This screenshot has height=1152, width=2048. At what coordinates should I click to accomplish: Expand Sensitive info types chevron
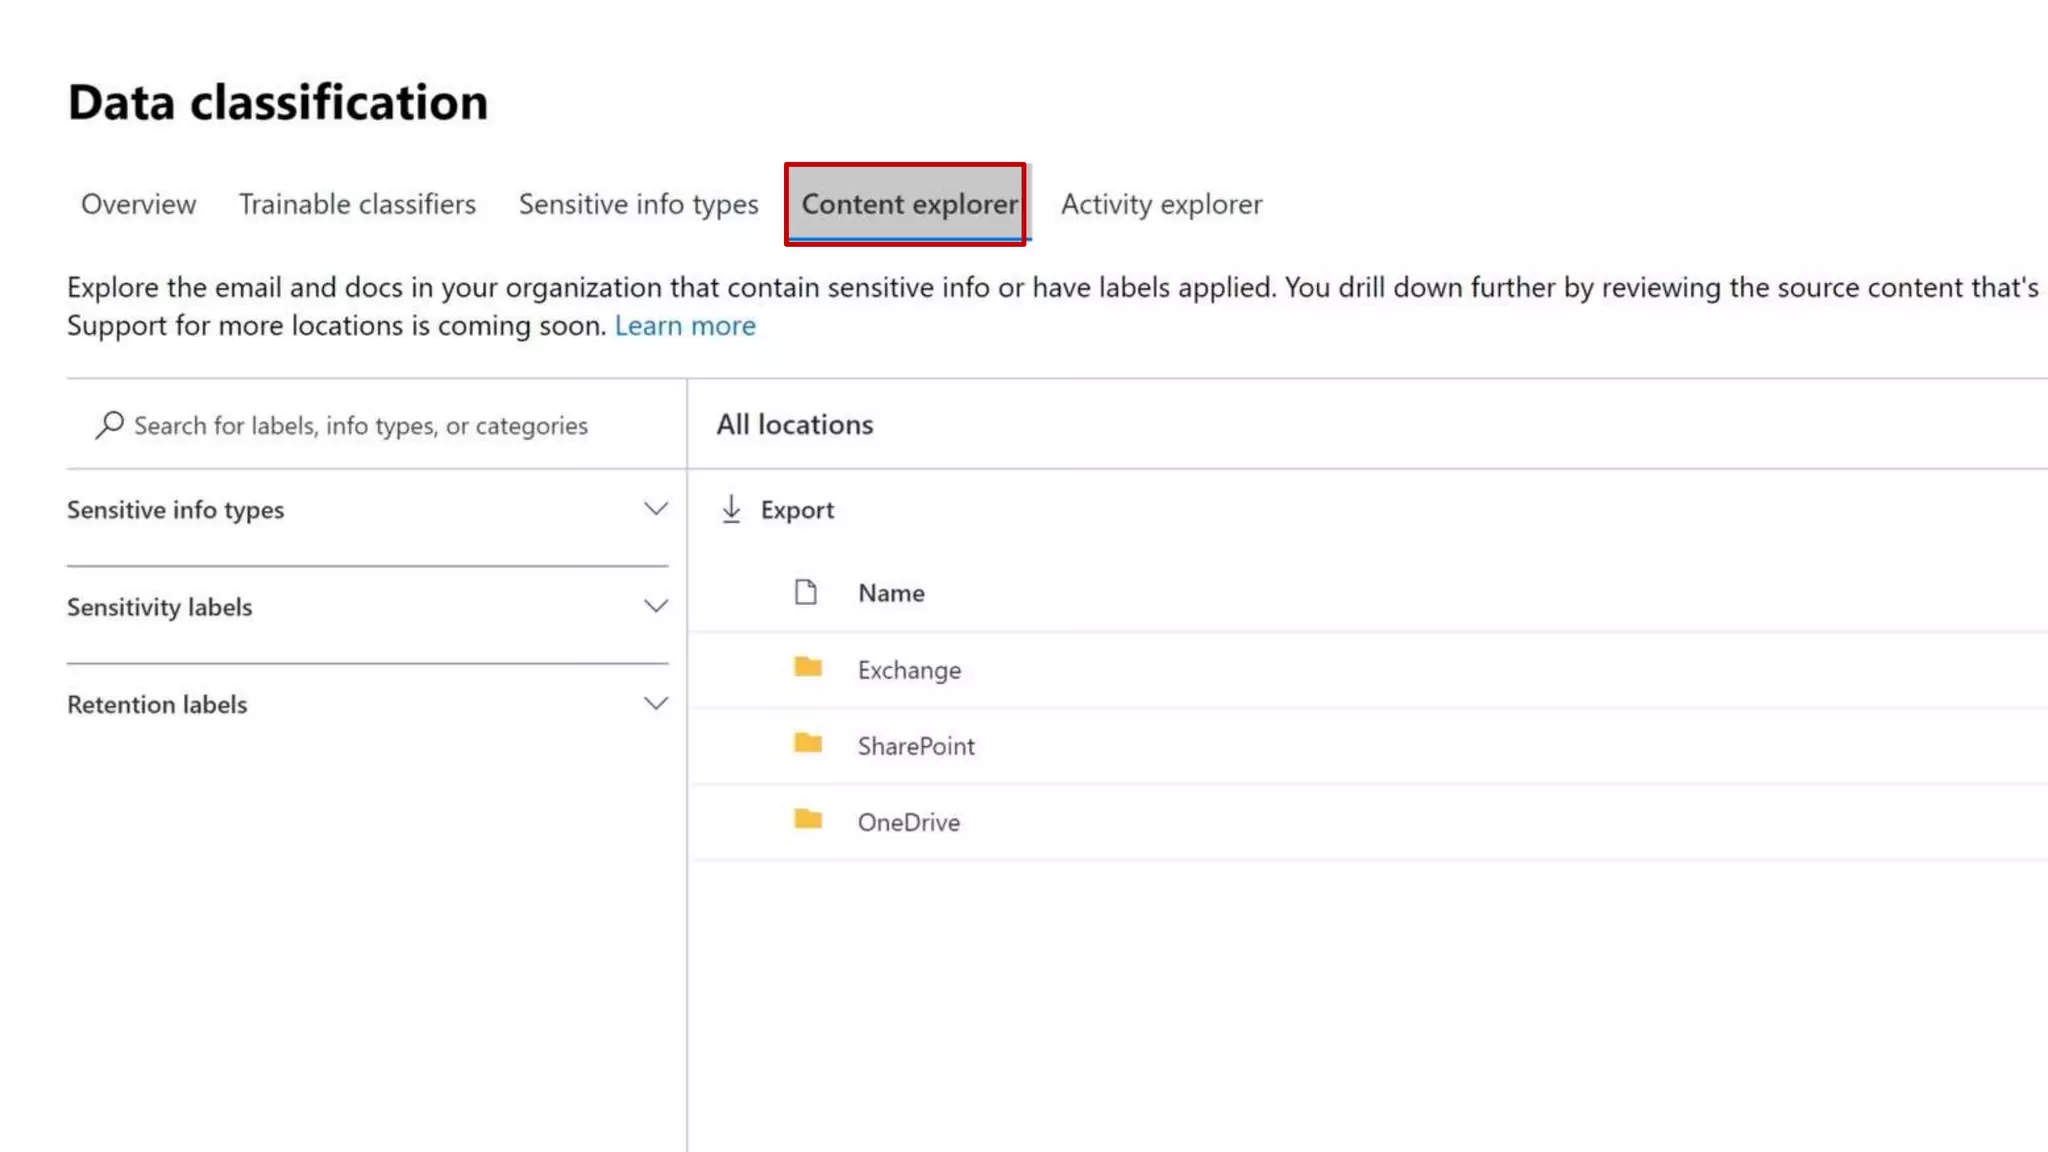[x=655, y=509]
